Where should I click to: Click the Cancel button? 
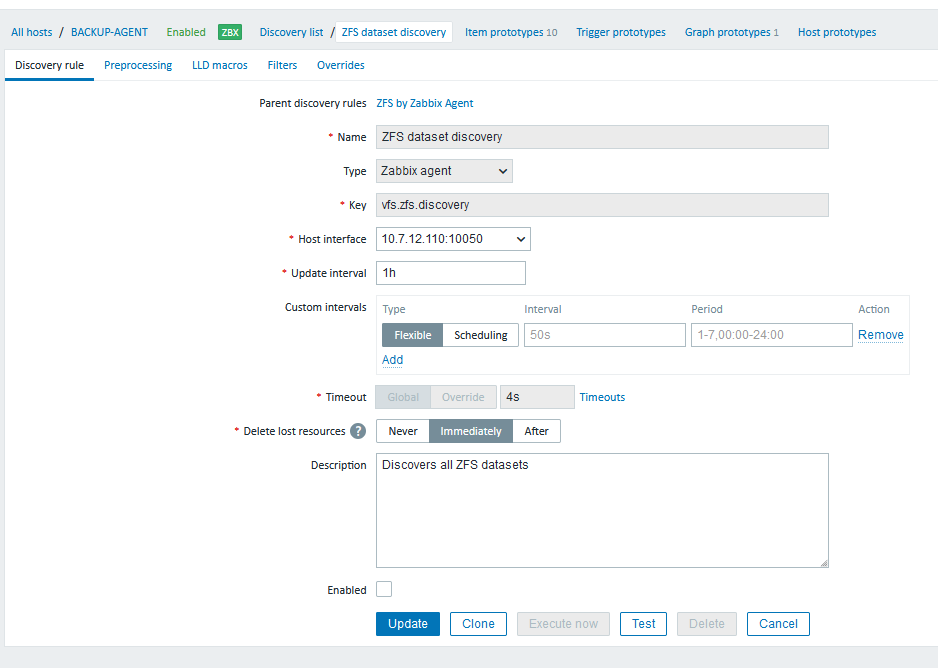pos(778,624)
